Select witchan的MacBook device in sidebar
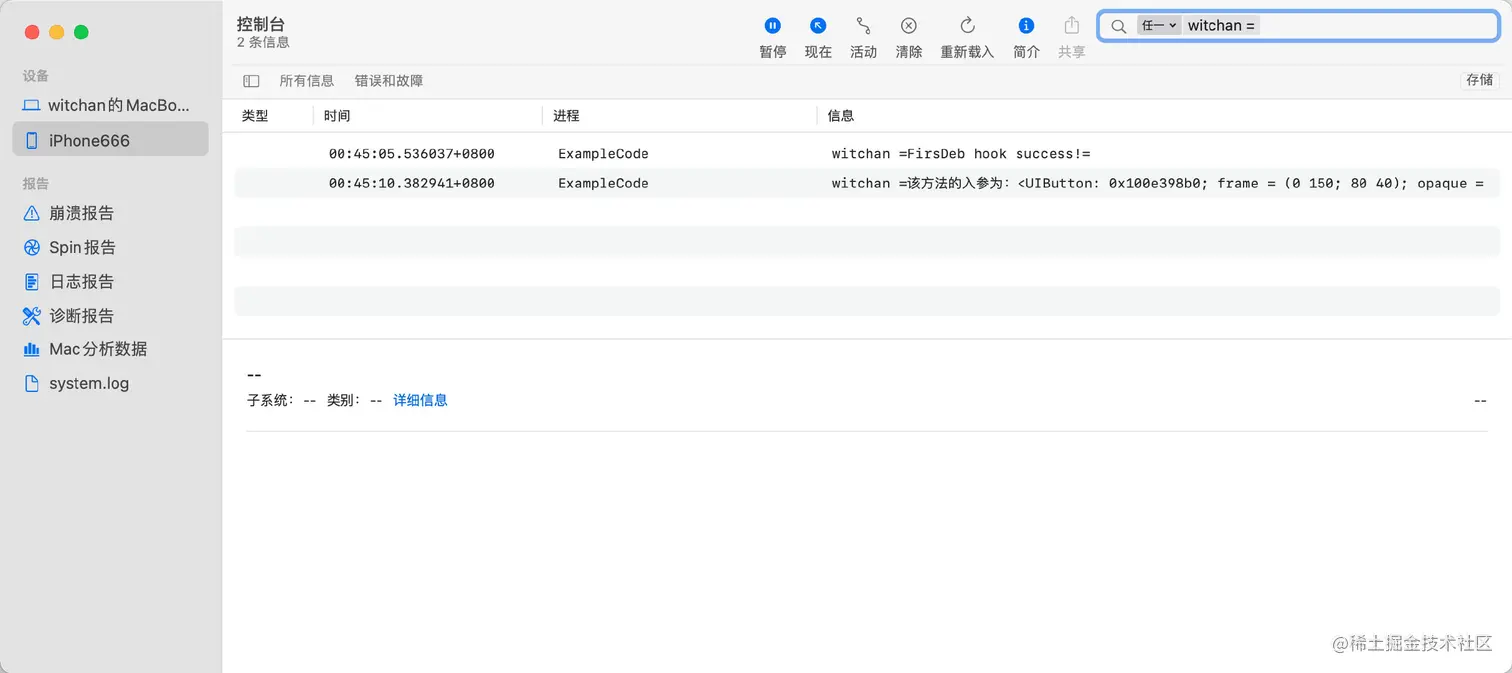 (x=110, y=105)
